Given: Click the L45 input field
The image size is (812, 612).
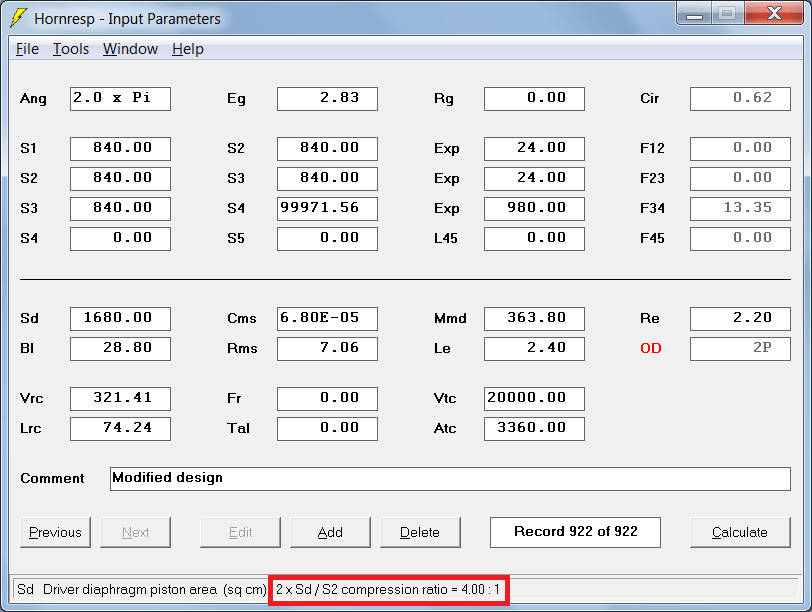Looking at the screenshot, I should pos(534,239).
